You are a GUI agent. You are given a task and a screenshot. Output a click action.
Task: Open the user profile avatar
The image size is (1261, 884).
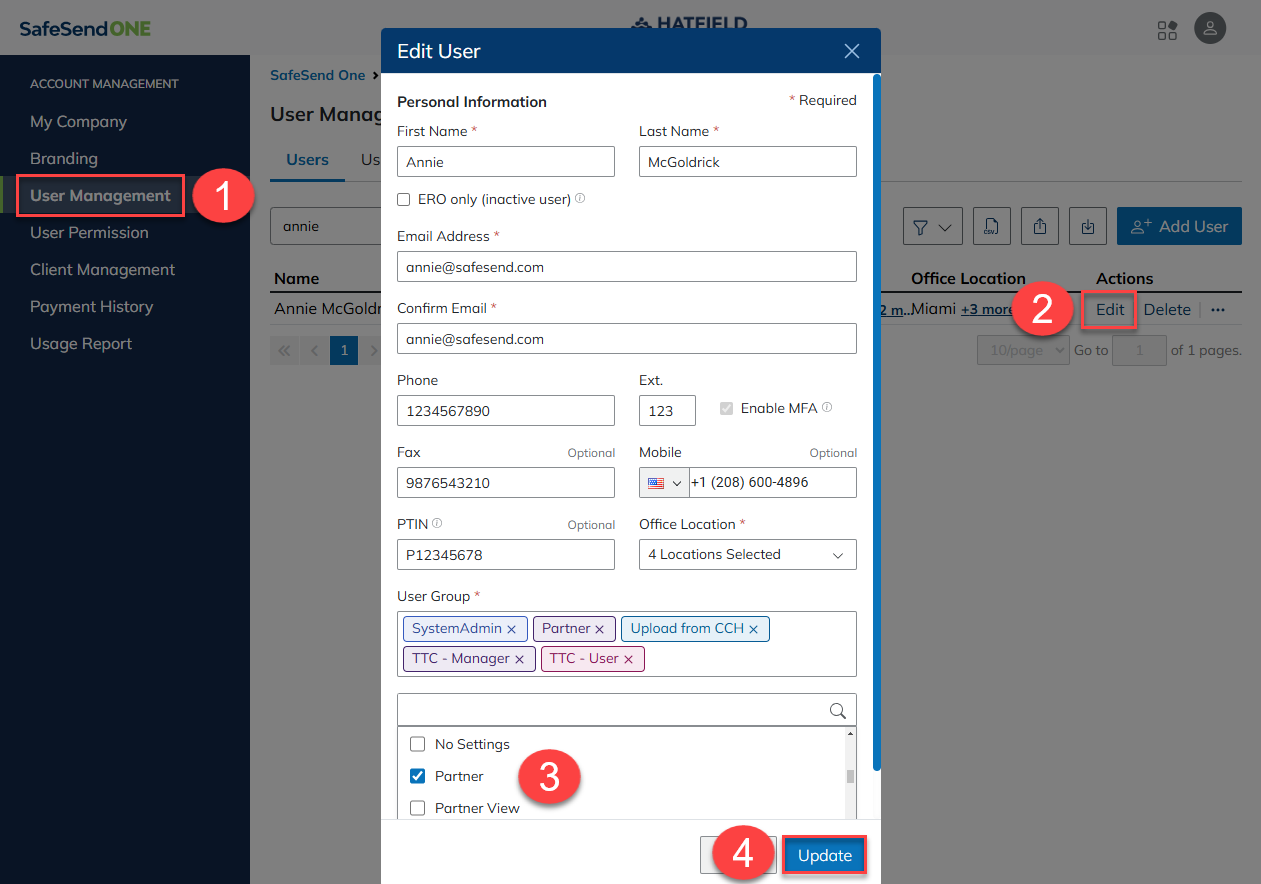[1210, 29]
